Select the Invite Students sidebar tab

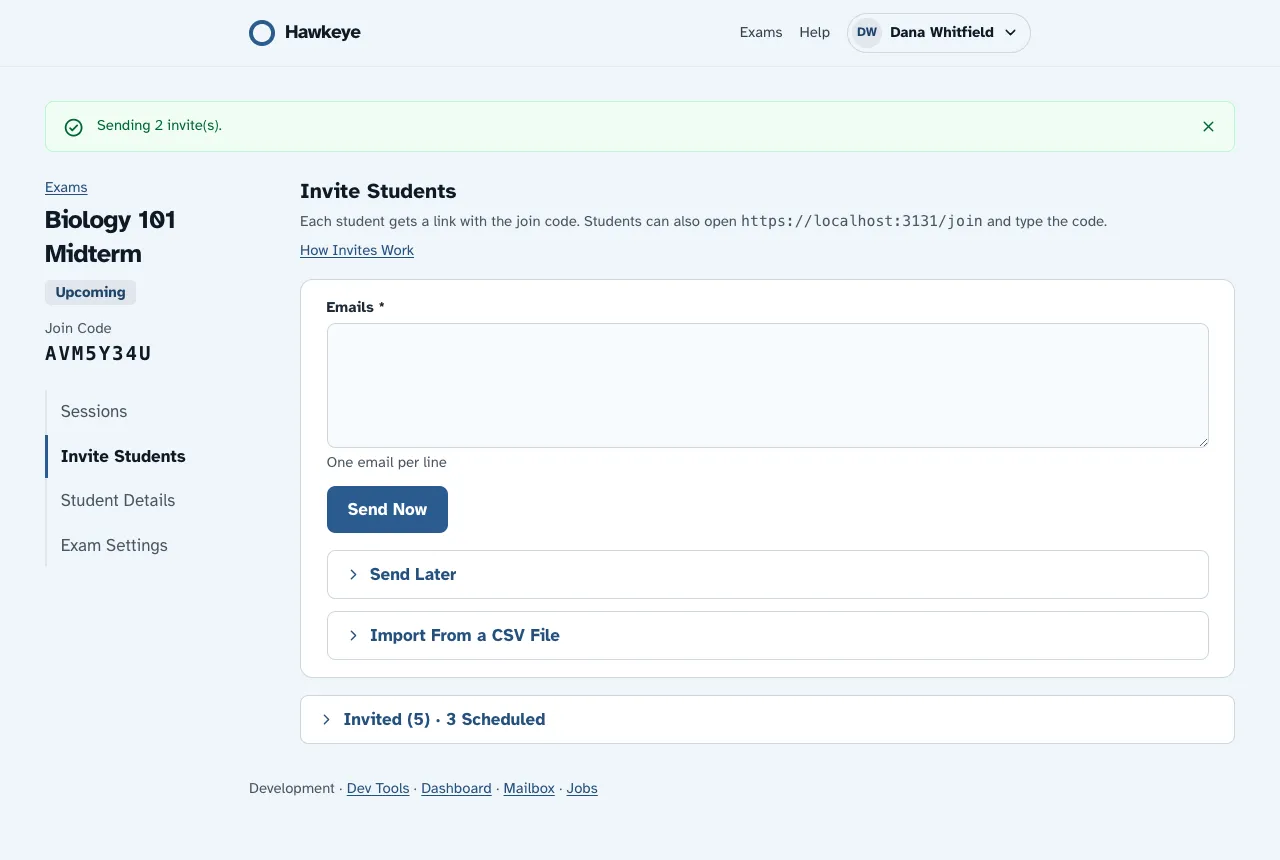coord(123,457)
